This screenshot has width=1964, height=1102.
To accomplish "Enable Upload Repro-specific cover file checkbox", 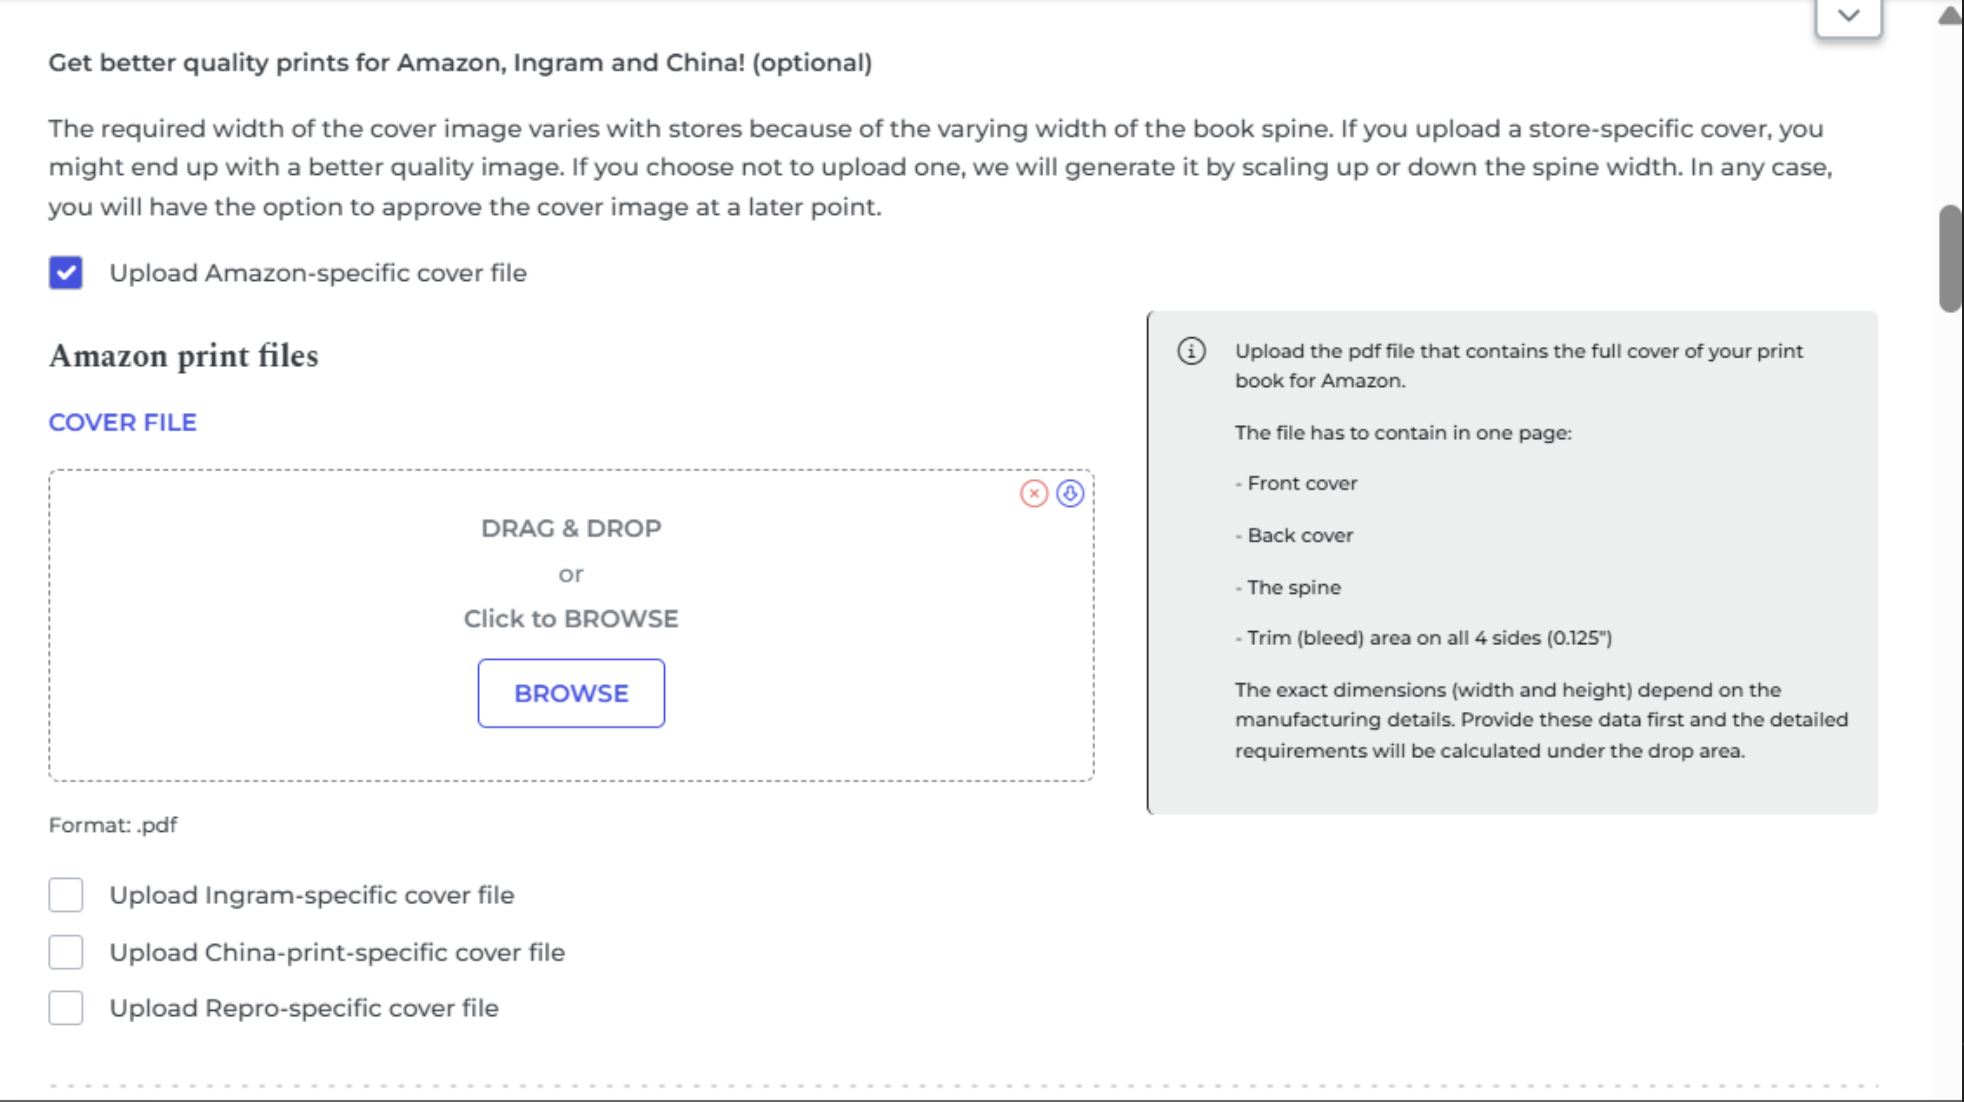I will (x=66, y=1008).
